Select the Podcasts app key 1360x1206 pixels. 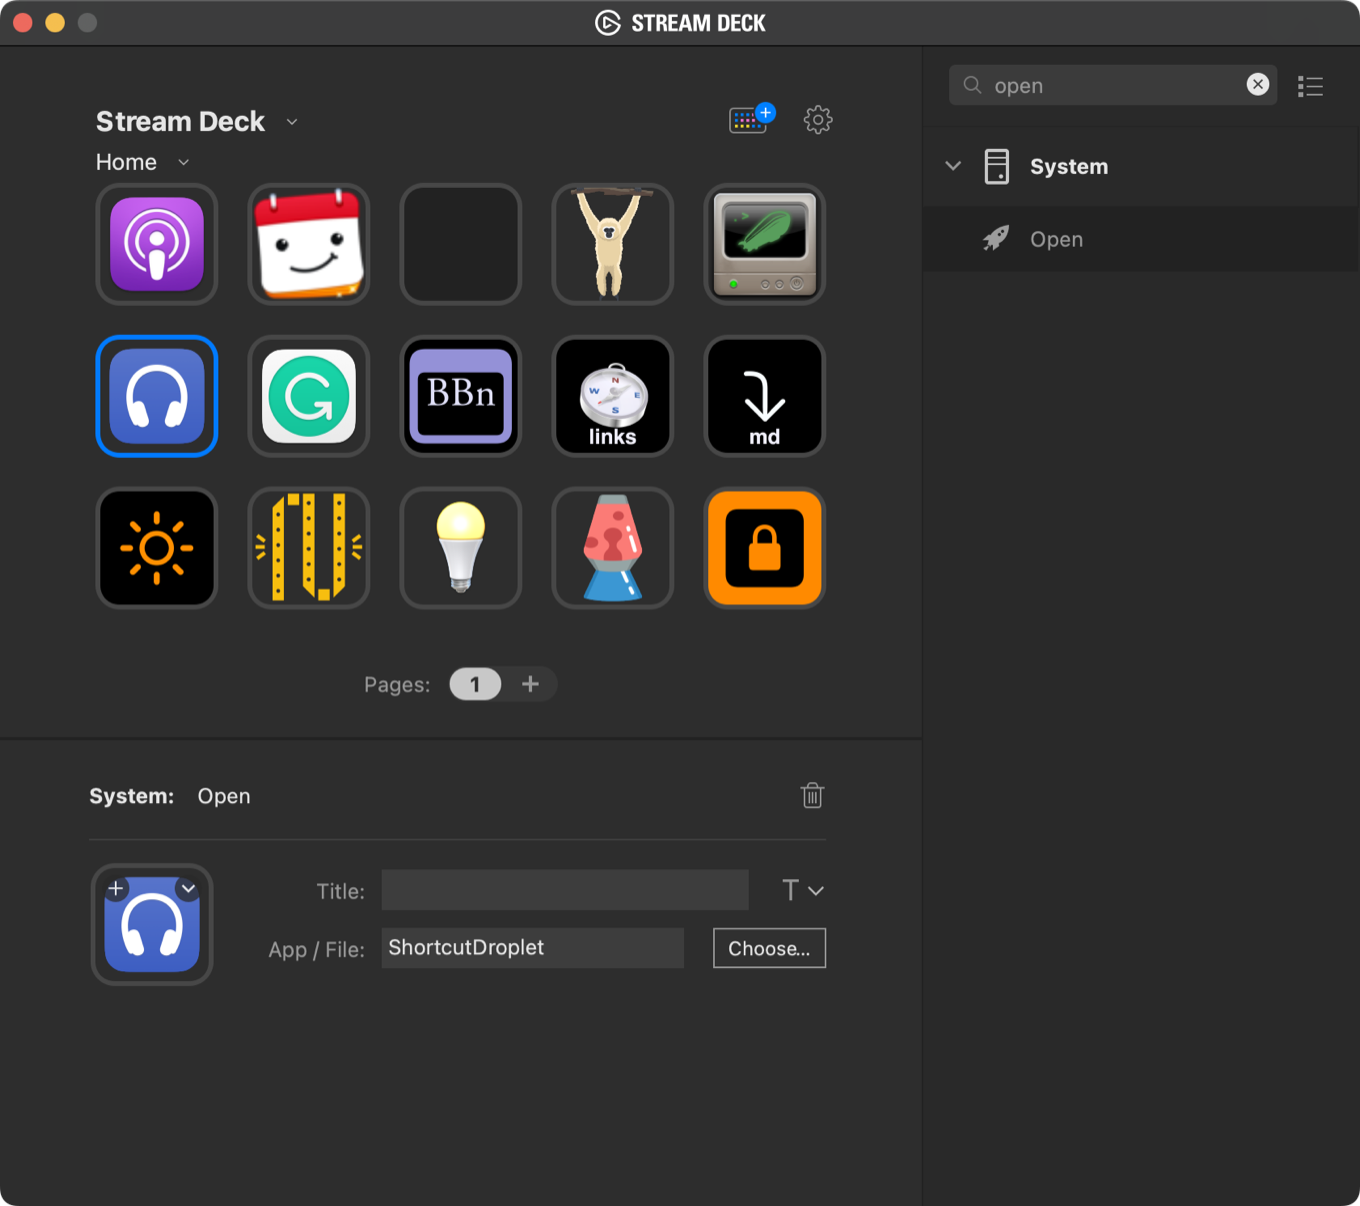click(x=156, y=244)
